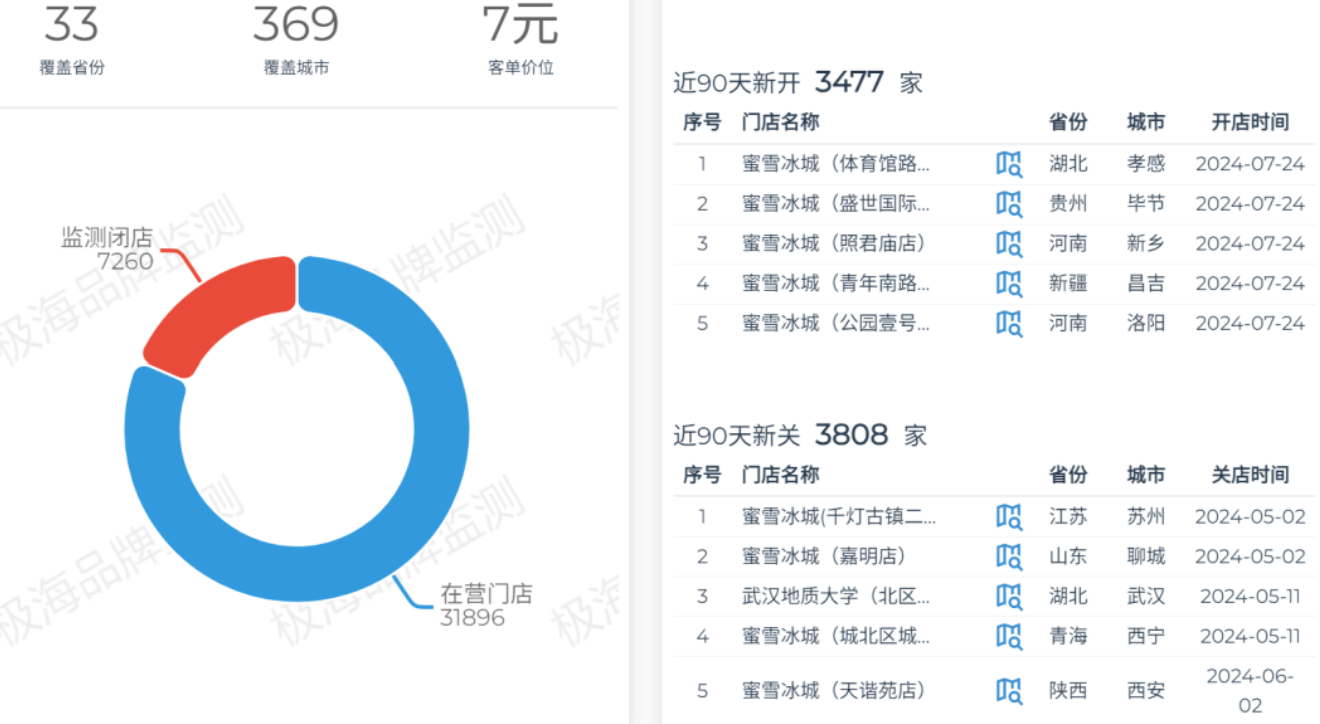Click 关店时间 column header
Viewport: 1320px width, 724px height.
tap(1250, 475)
